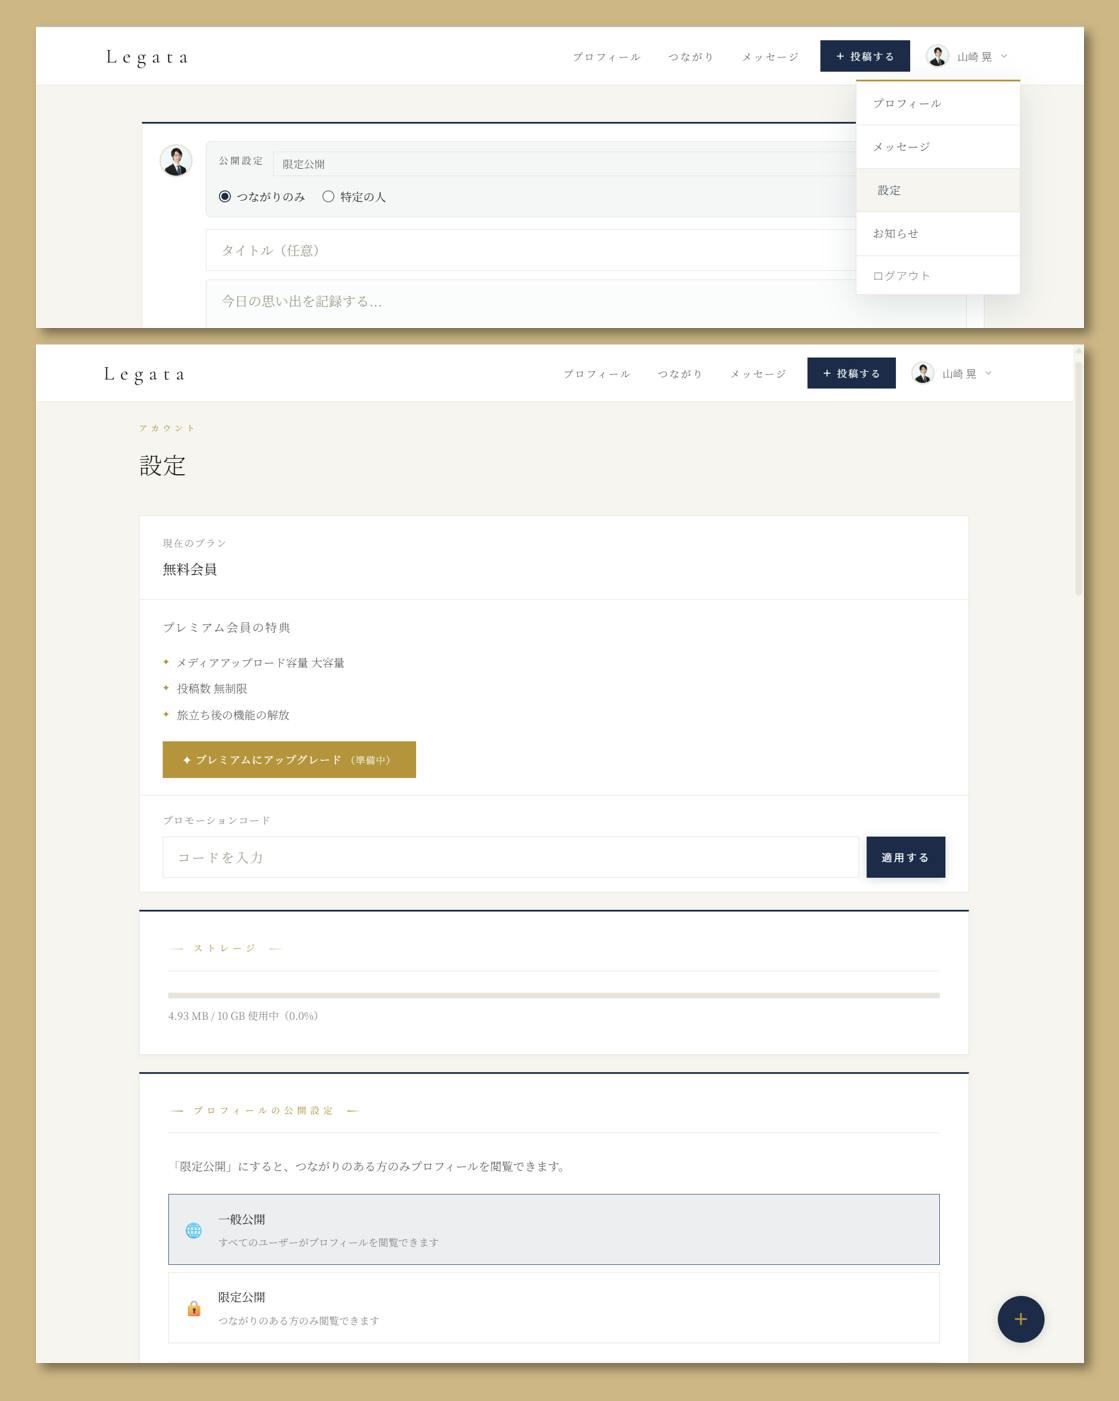Viewport: 1119px width, 1401px height.
Task: Click the author avatar beside the post composer
Action: click(176, 160)
